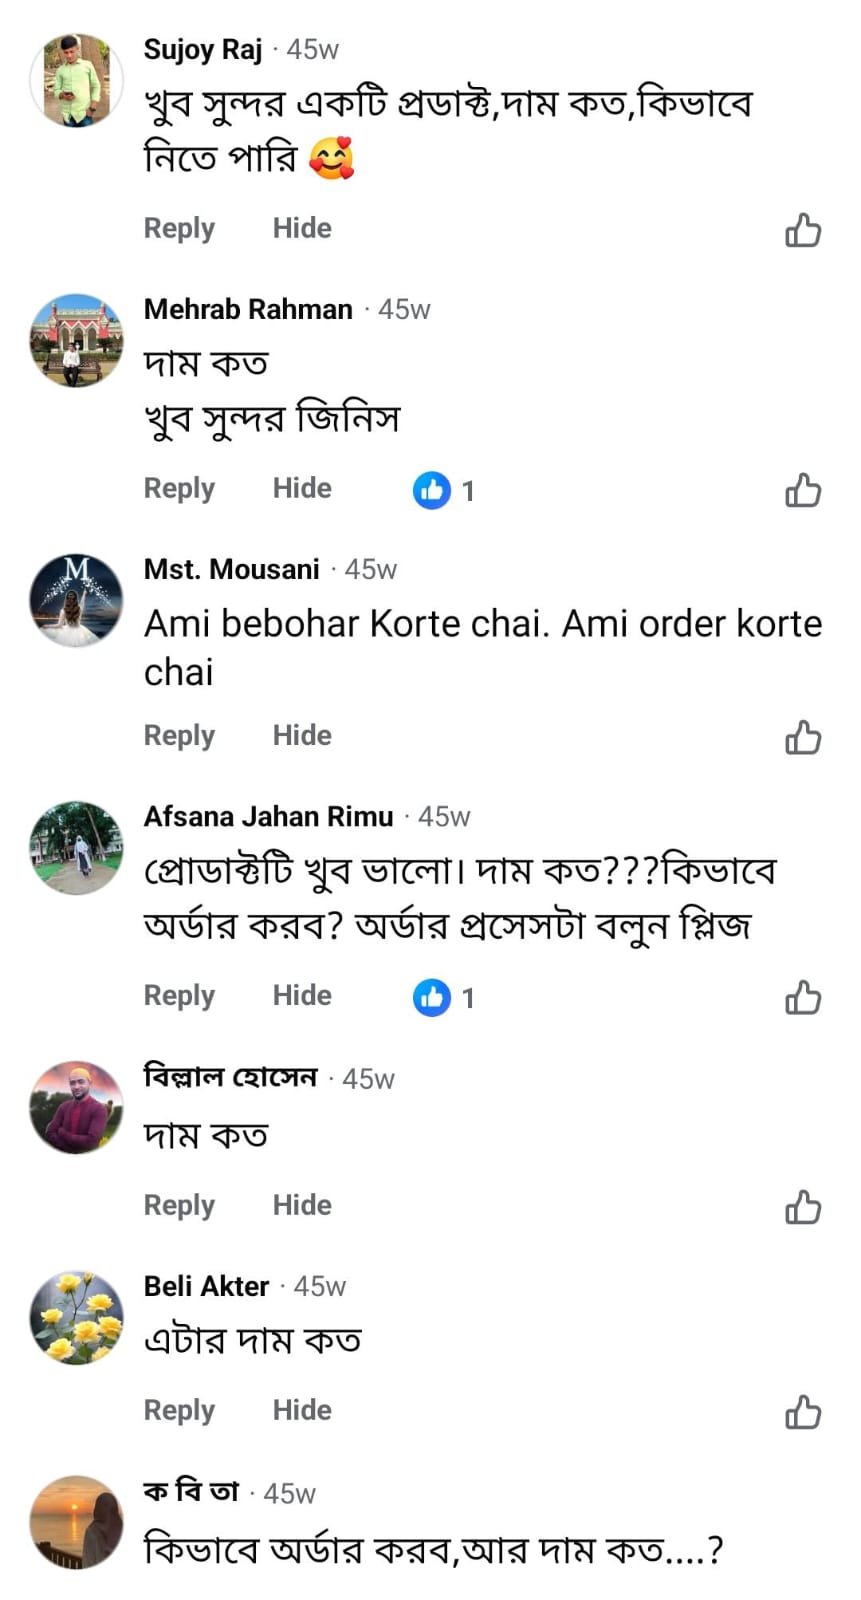The height and width of the screenshot is (1600, 861).
Task: Tap thumbs-up beside the 'দাম কত' comment by বিল্লাল হোসেন
Action: (802, 1207)
